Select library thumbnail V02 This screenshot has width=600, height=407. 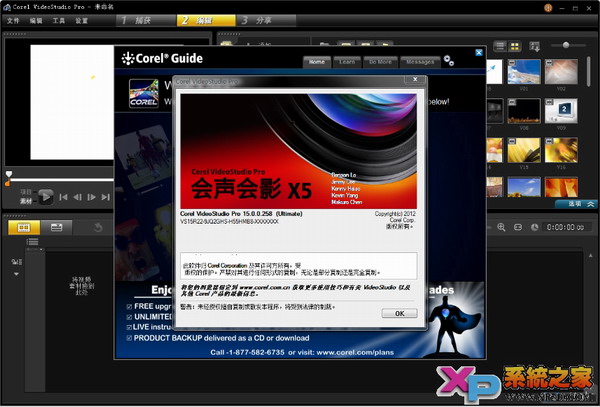(561, 72)
